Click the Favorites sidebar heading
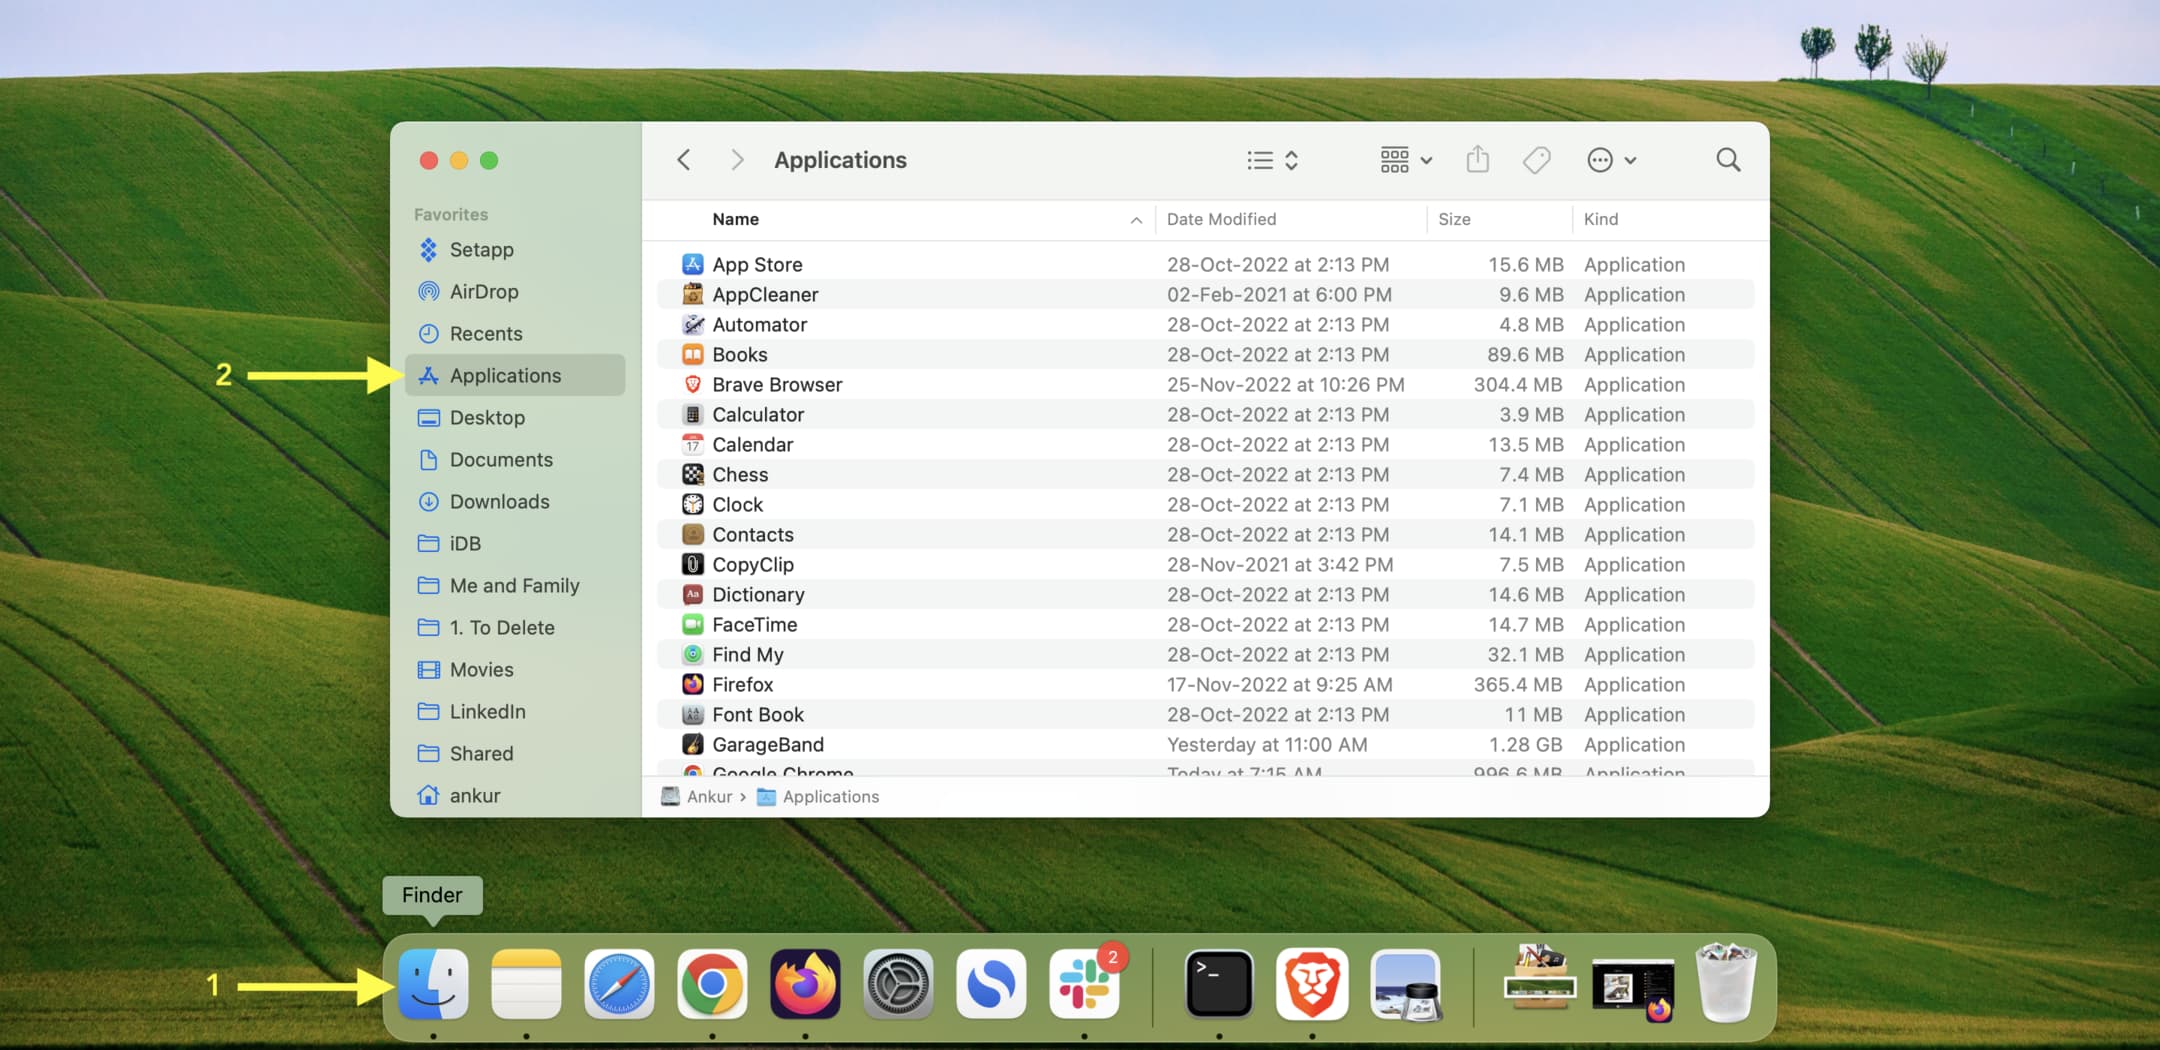Screen dimensions: 2160x1050 click(x=451, y=214)
